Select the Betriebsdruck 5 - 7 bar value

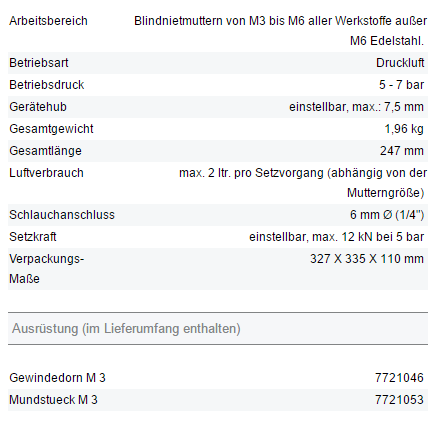401,85
